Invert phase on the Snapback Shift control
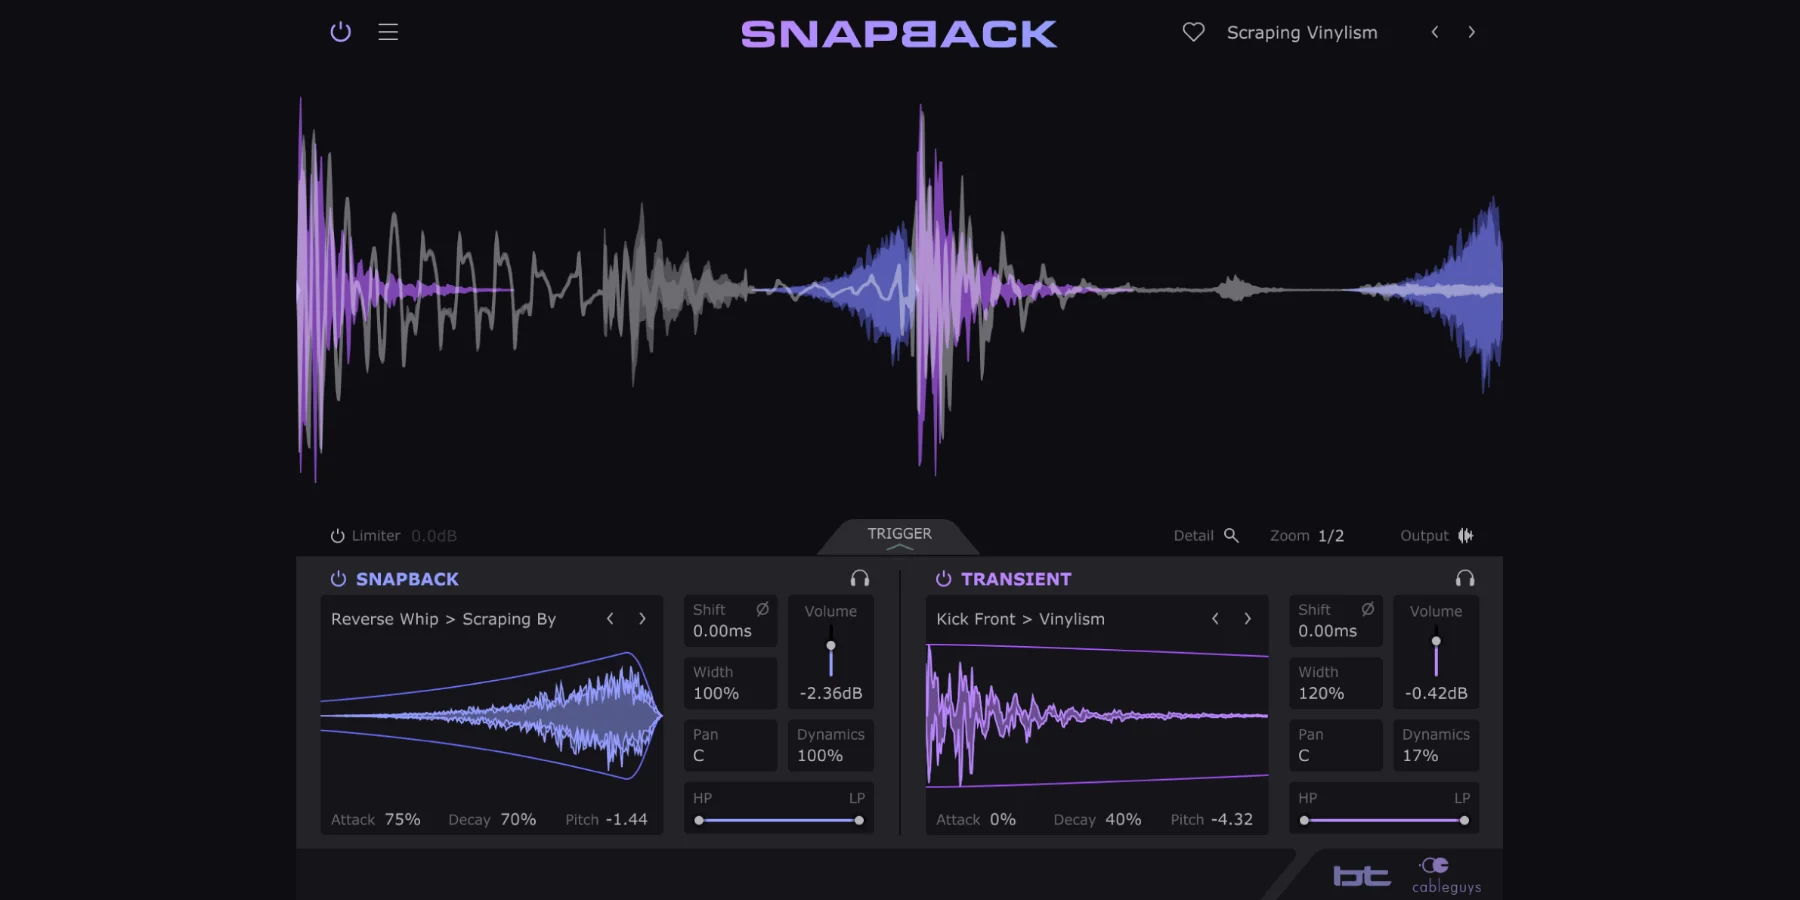Image resolution: width=1800 pixels, height=900 pixels. pos(760,608)
